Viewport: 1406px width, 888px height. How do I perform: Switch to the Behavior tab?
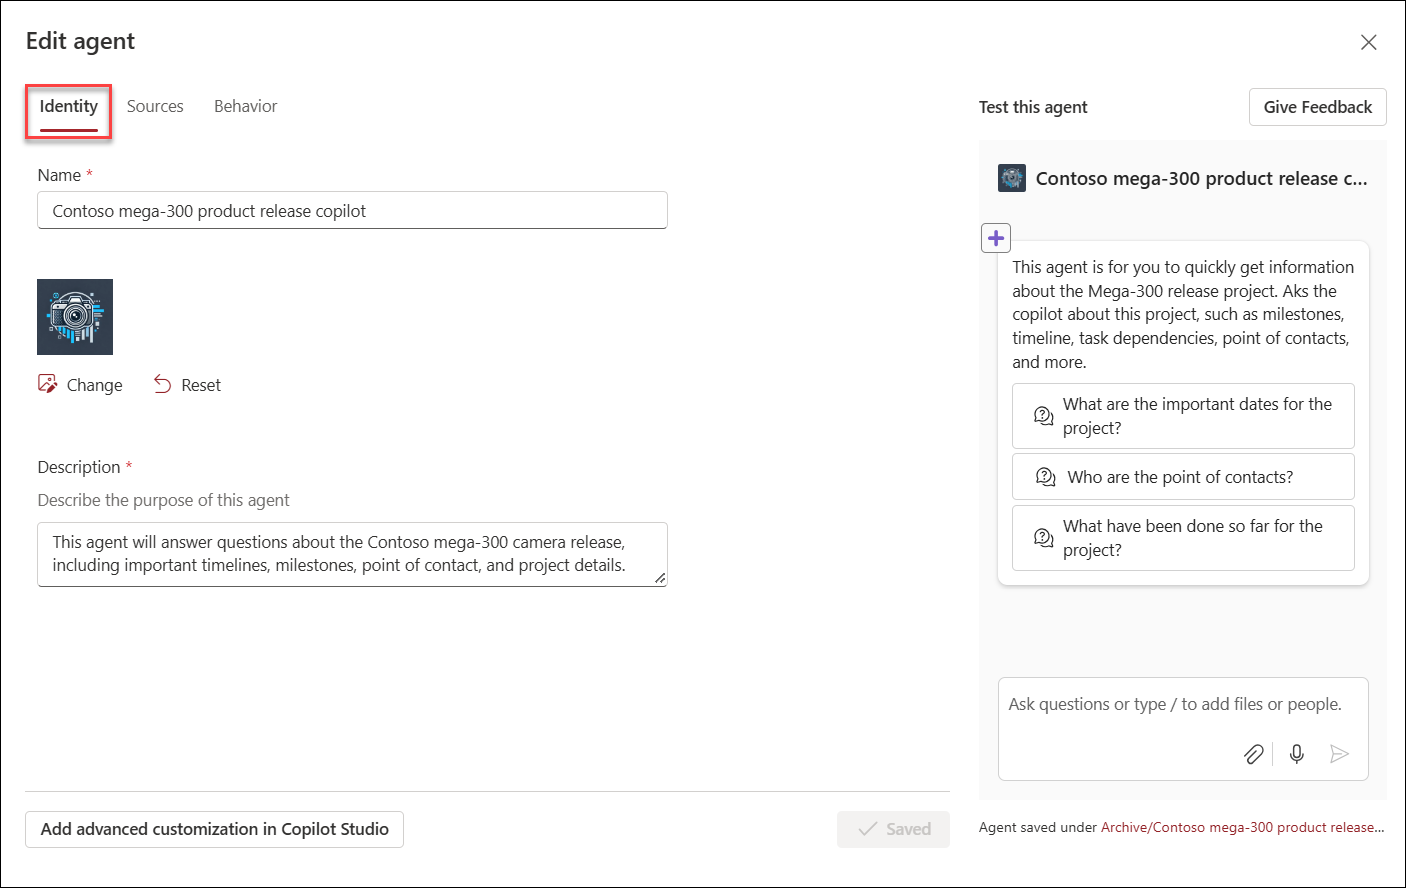(245, 105)
